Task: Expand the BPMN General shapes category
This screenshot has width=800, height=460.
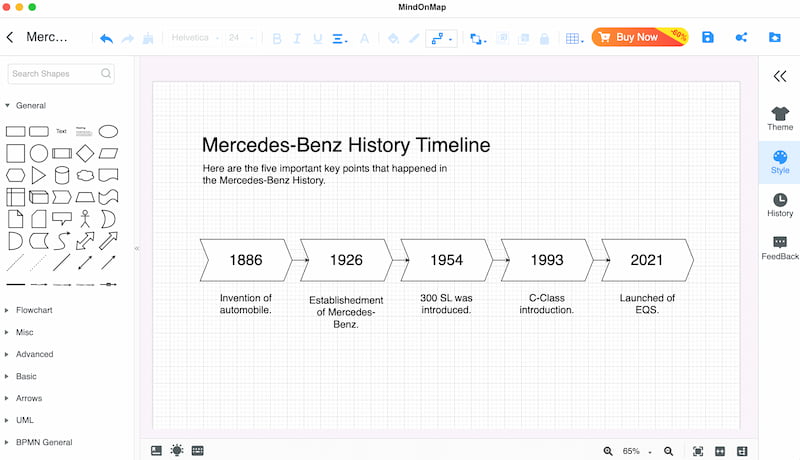Action: [39, 442]
